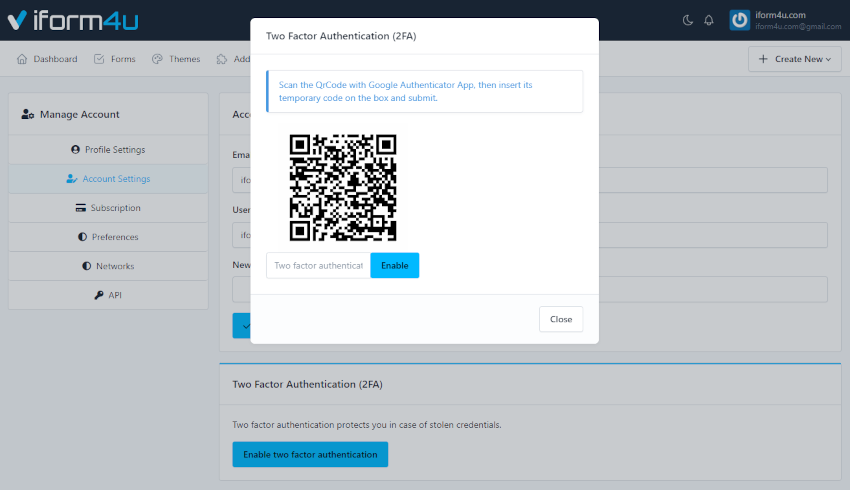Click the Forms checkbox icon
This screenshot has height=490, width=850.
click(x=99, y=59)
